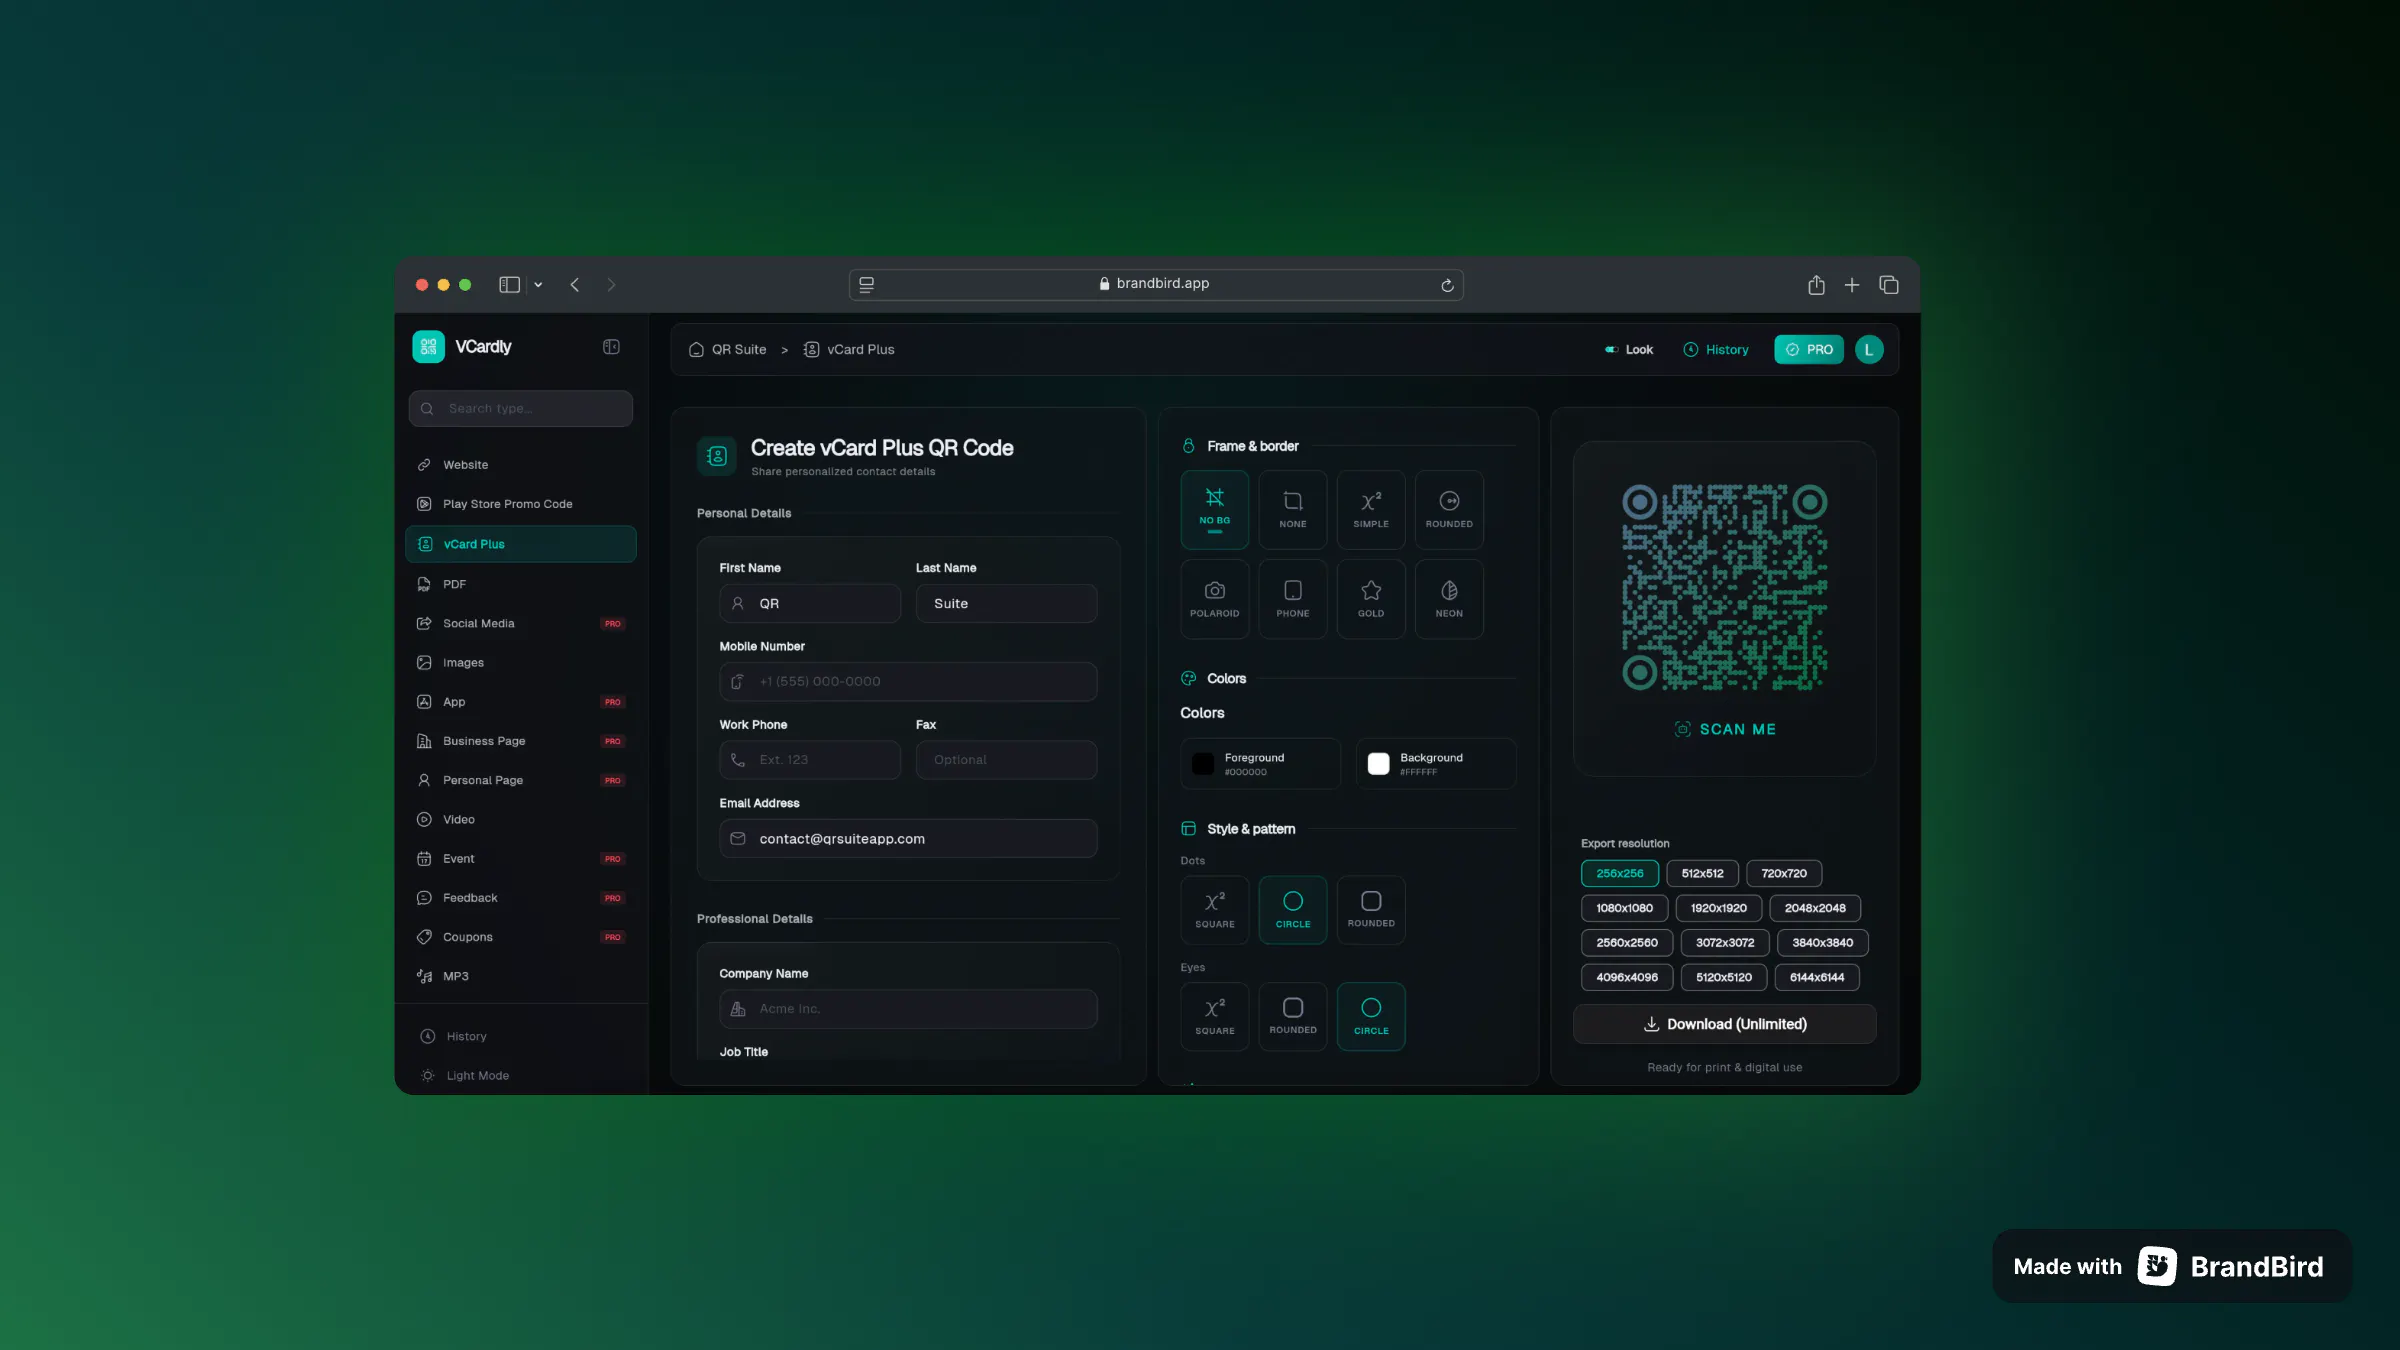Select the NO BG frame option
The width and height of the screenshot is (2400, 1350).
click(1215, 510)
